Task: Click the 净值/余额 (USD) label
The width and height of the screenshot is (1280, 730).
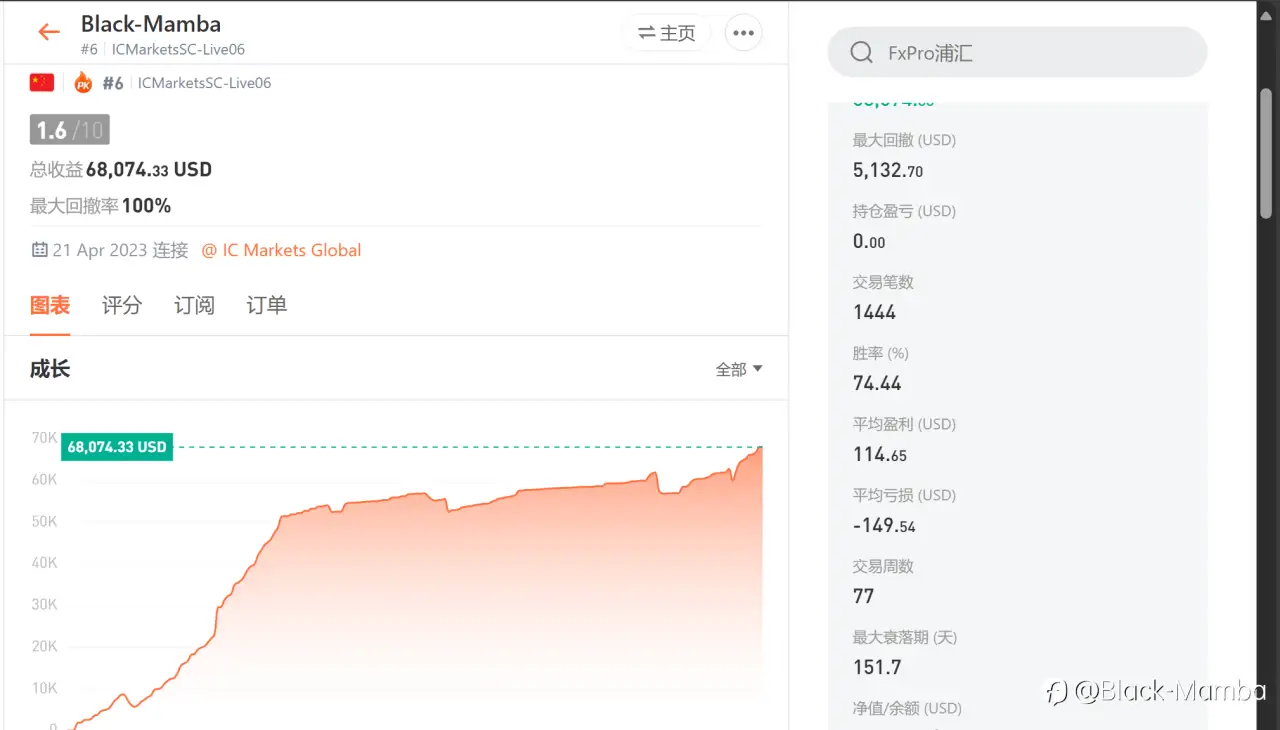Action: 907,708
